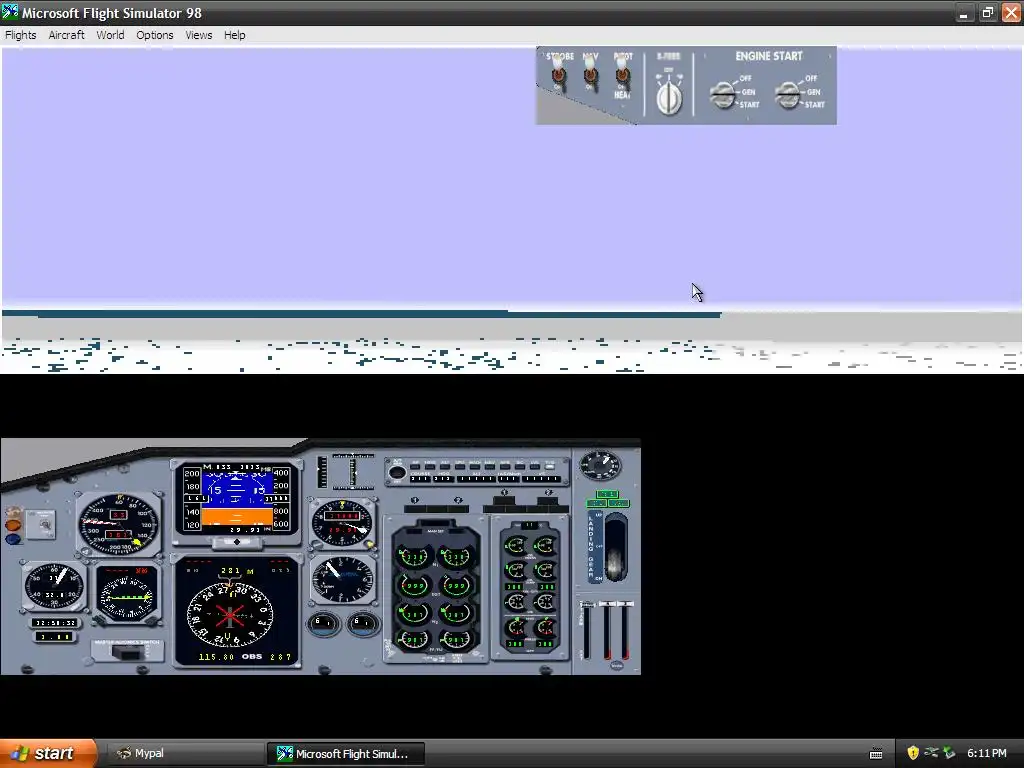
Task: Click the 115.80 frequency on the HSI
Action: coord(216,657)
